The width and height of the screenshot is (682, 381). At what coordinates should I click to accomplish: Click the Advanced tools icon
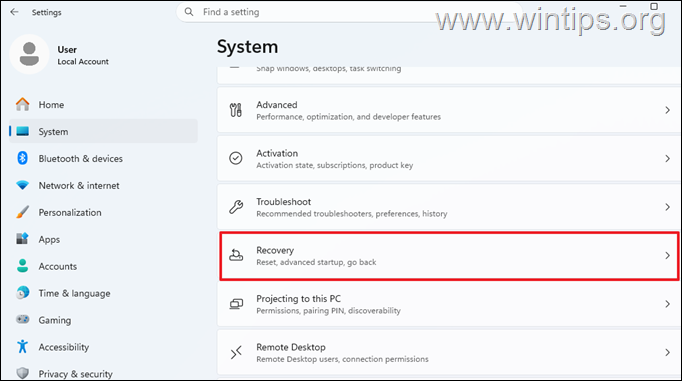(236, 110)
